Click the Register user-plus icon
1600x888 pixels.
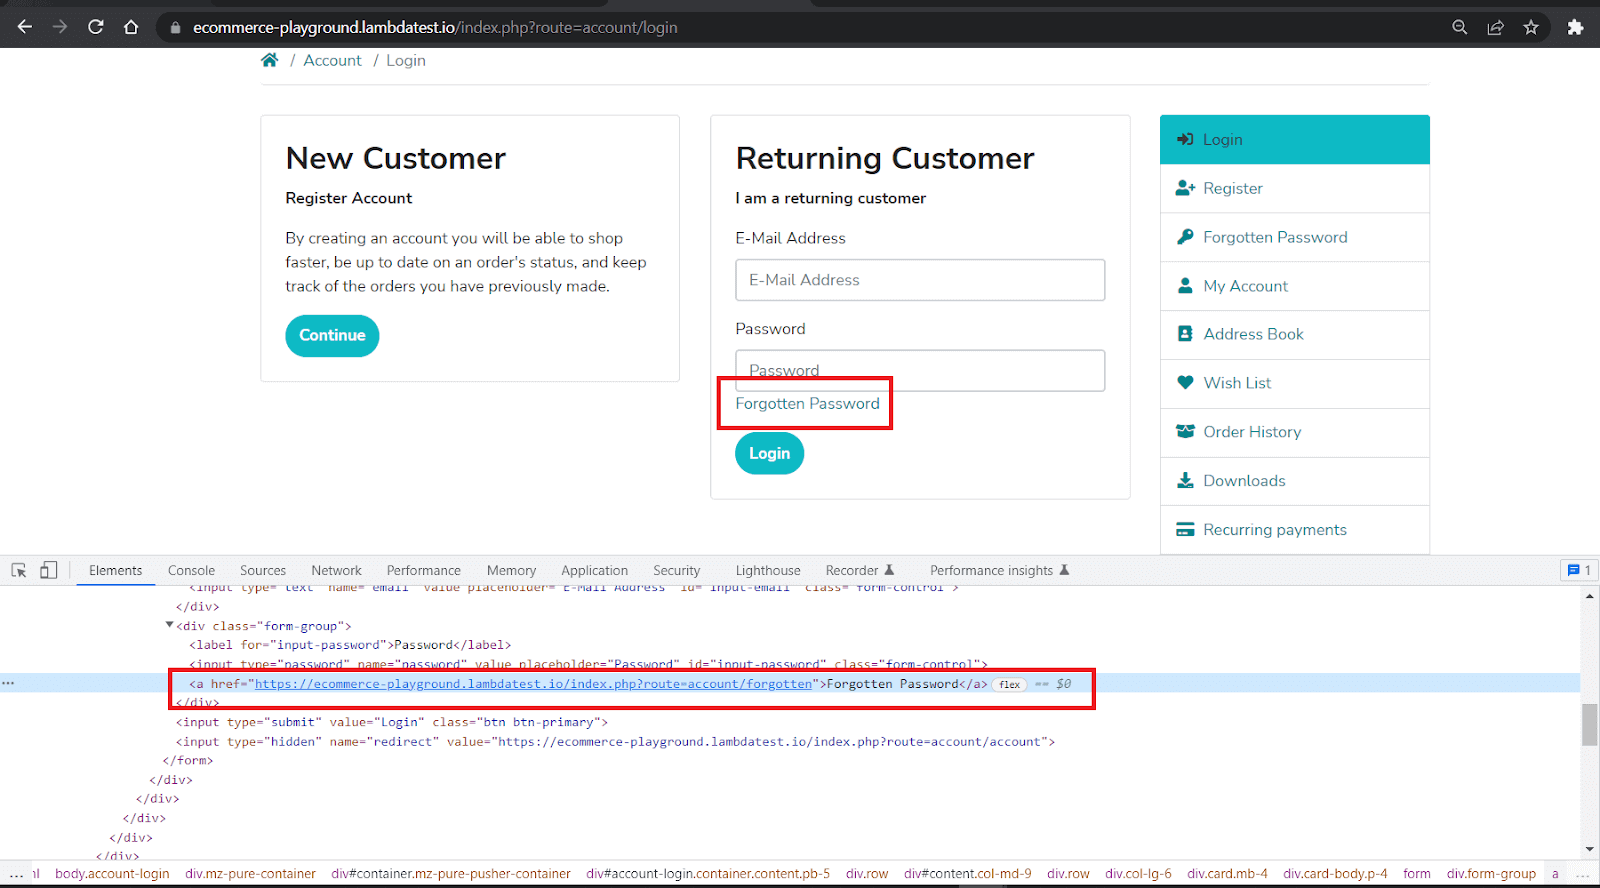(1185, 188)
